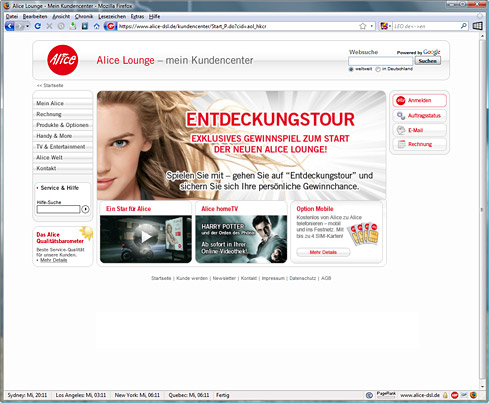Click the LEO de<->en search field
This screenshot has height=403, width=489.
426,26
